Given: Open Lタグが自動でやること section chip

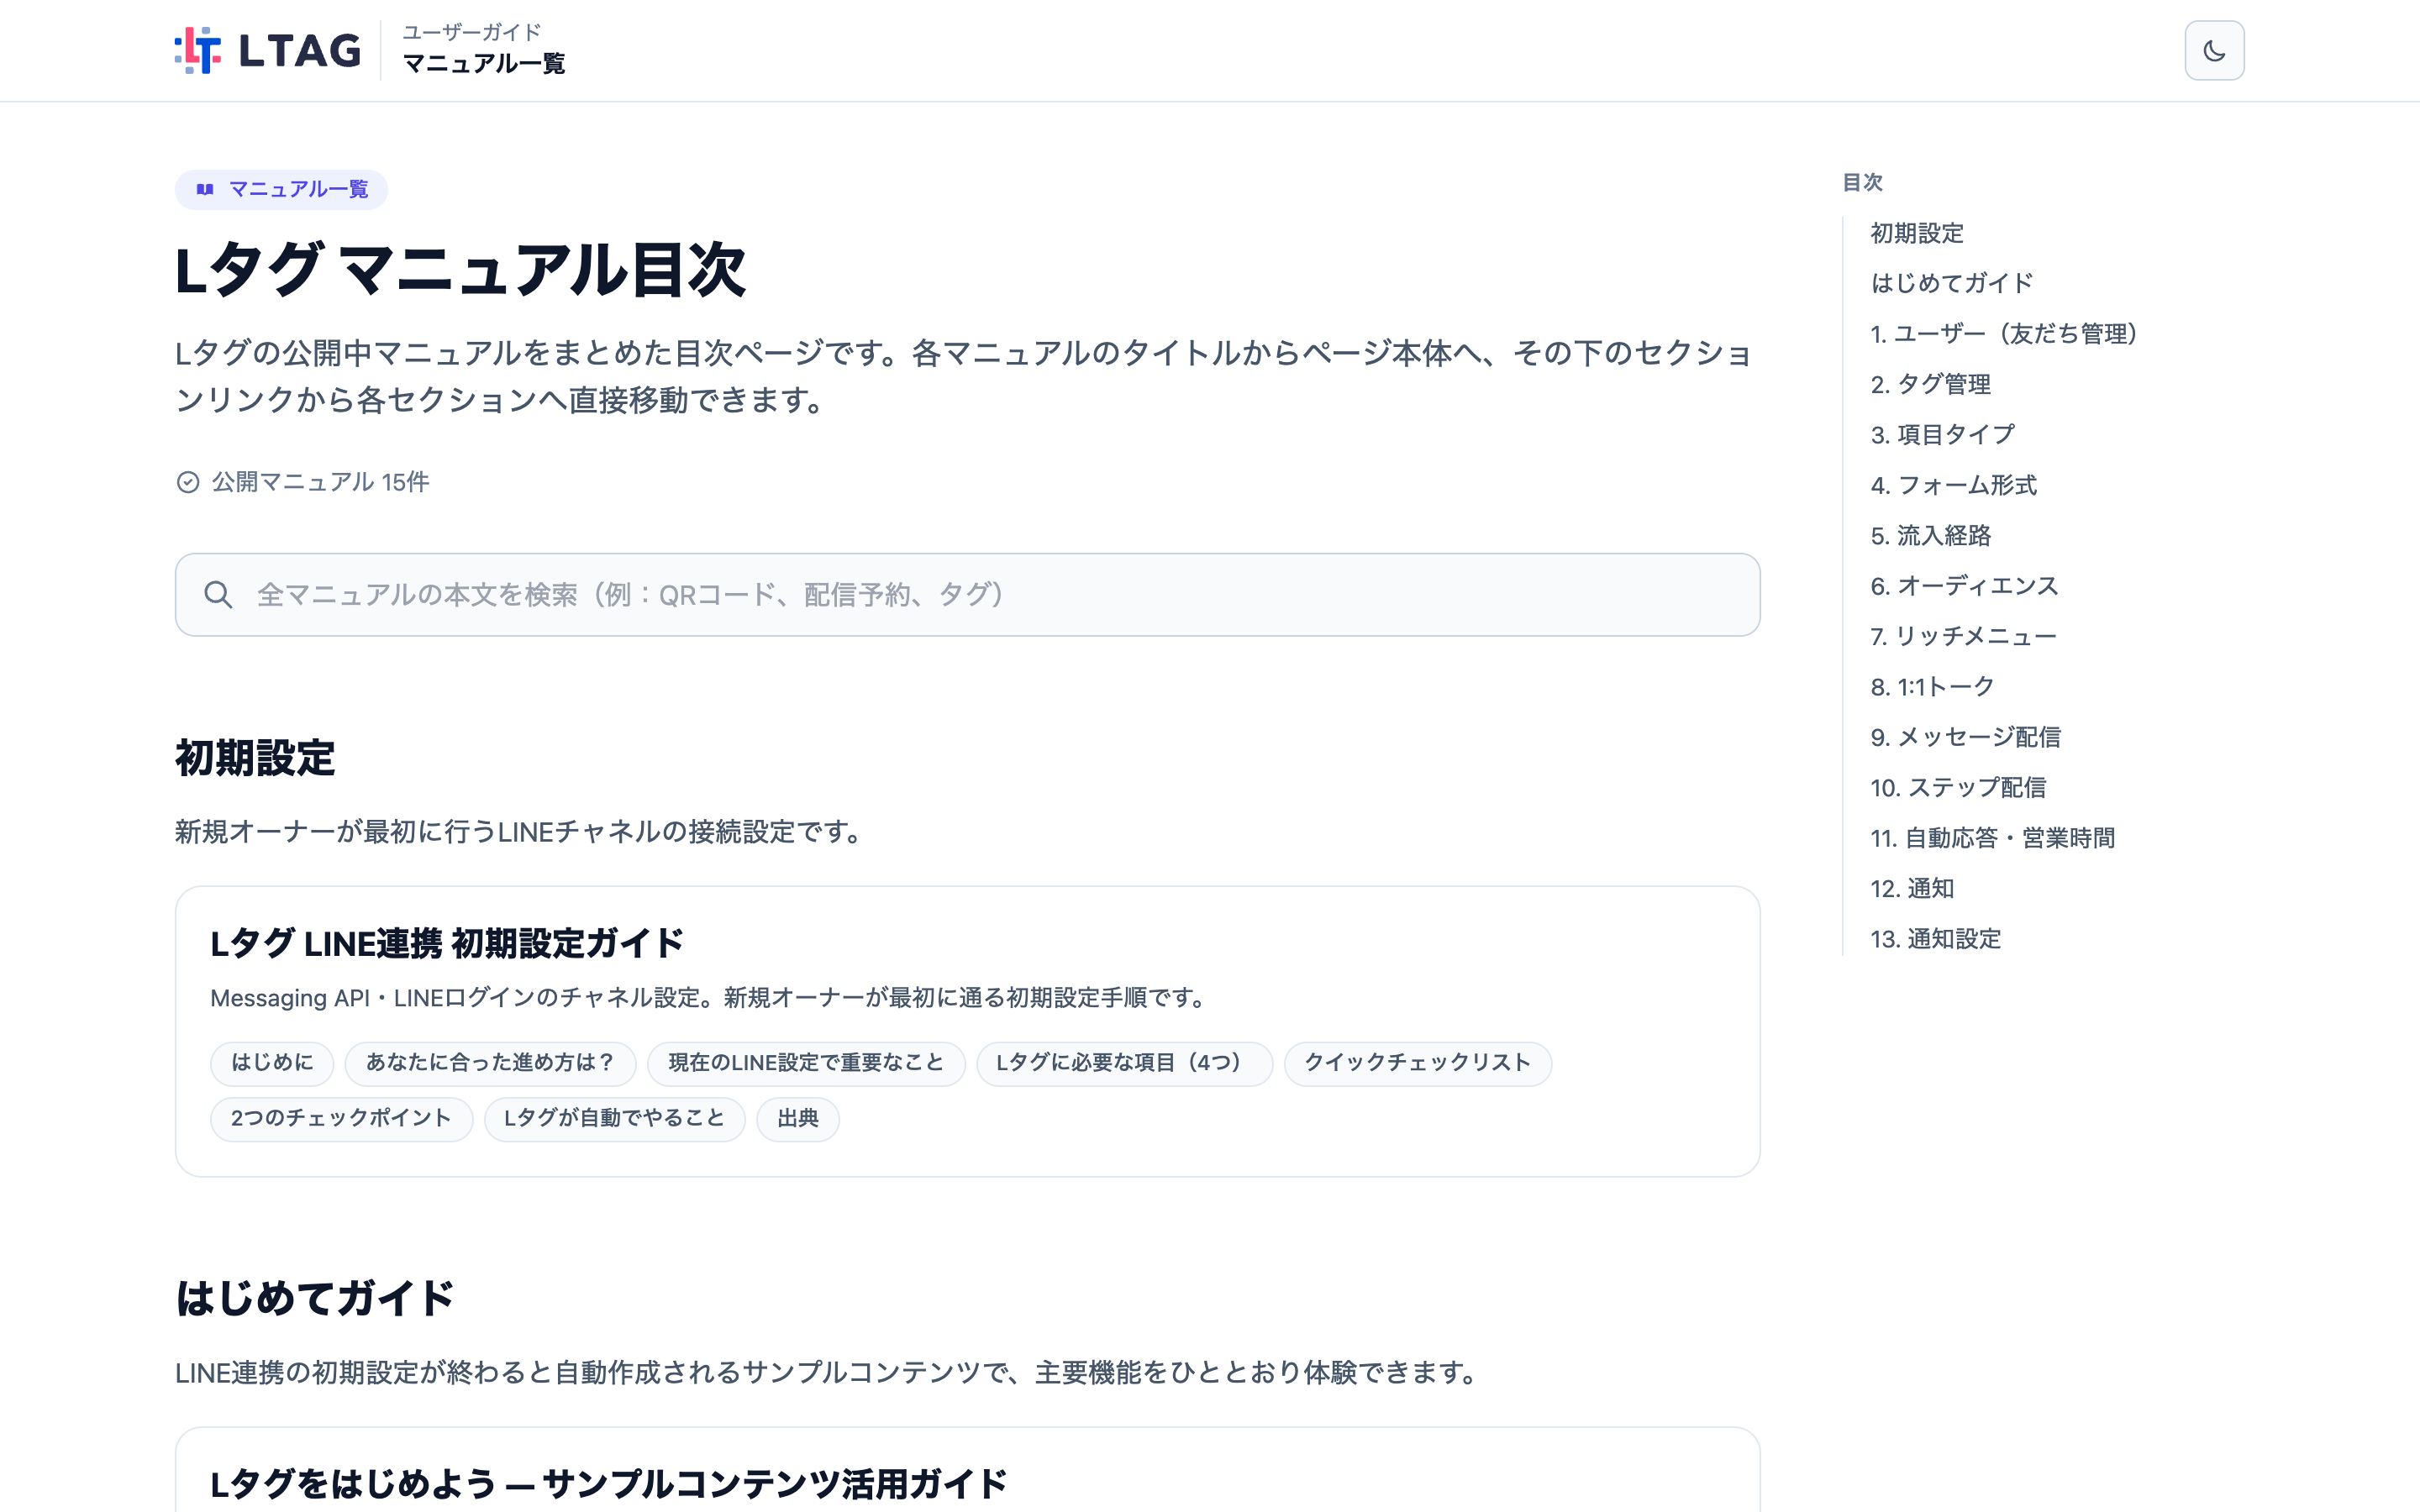Looking at the screenshot, I should pyautogui.click(x=614, y=1118).
